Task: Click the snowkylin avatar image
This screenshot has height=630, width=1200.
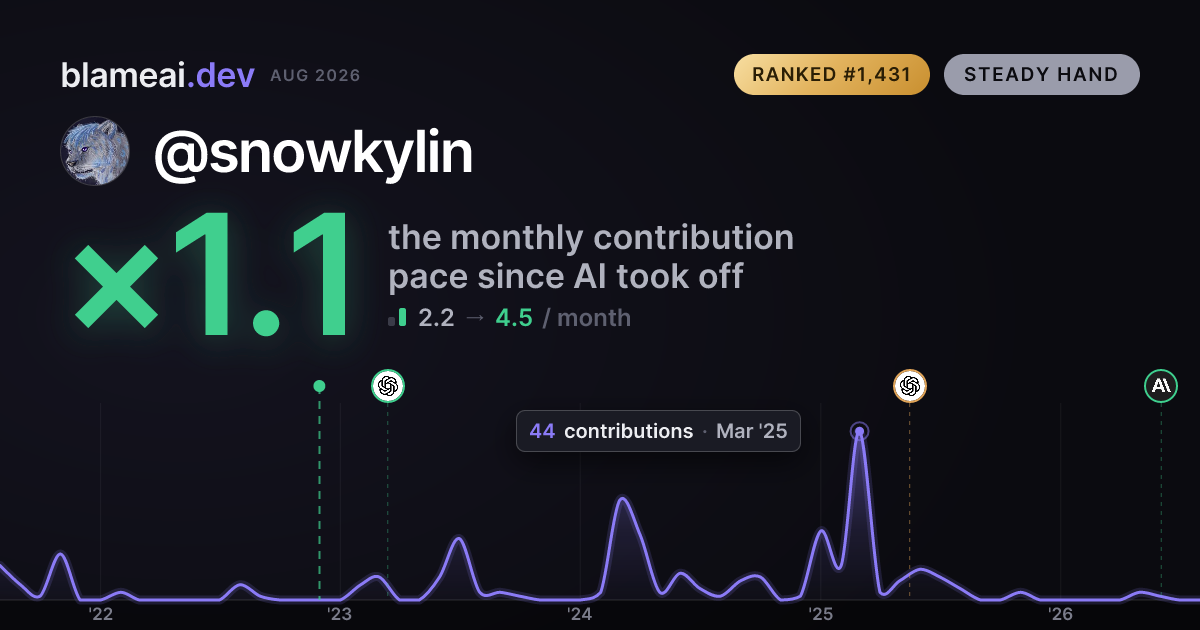Action: (96, 151)
